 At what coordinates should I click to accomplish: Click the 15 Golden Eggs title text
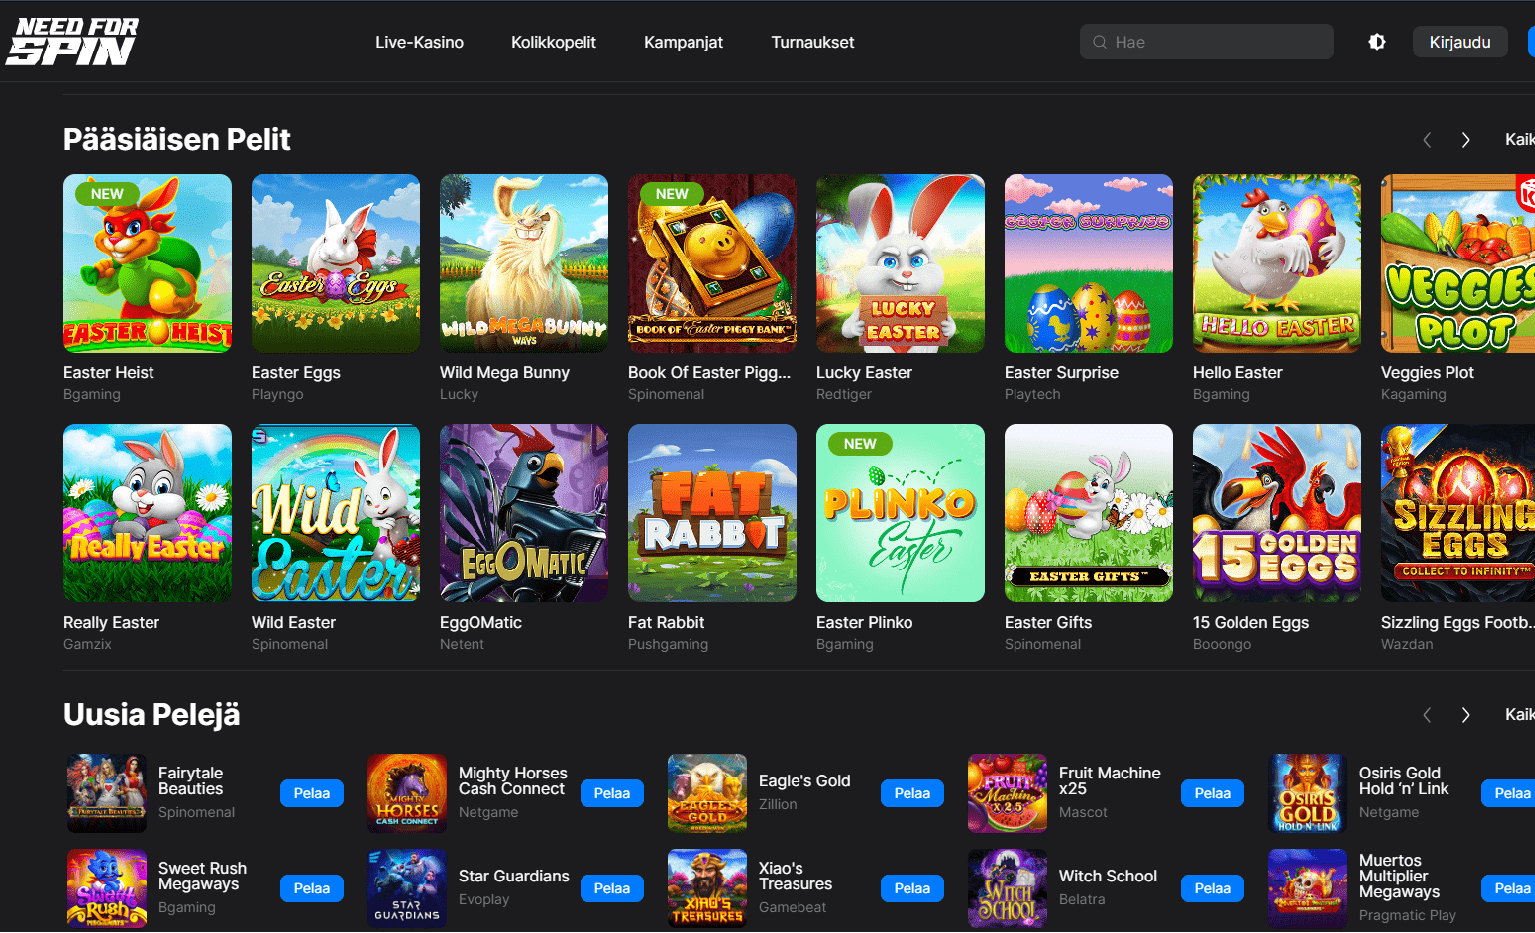[1251, 622]
